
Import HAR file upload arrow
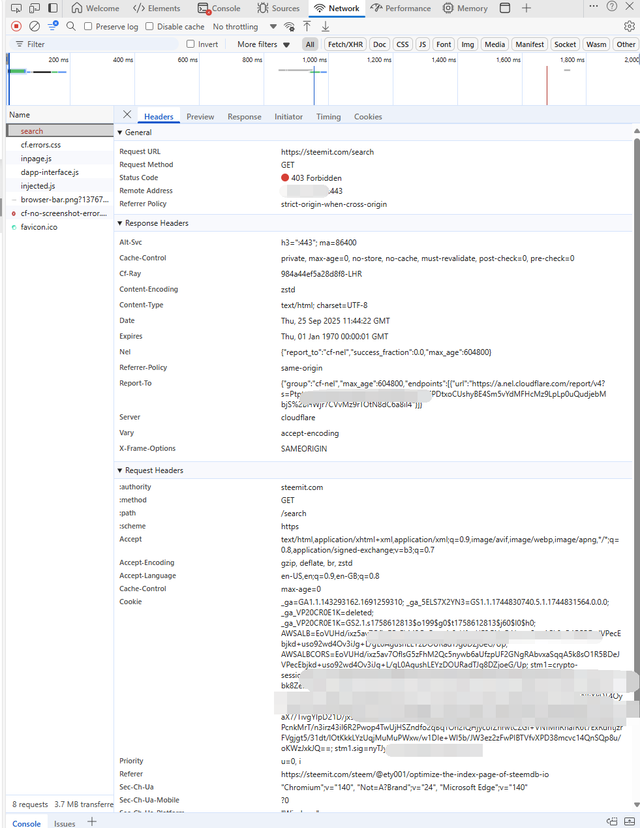307,26
